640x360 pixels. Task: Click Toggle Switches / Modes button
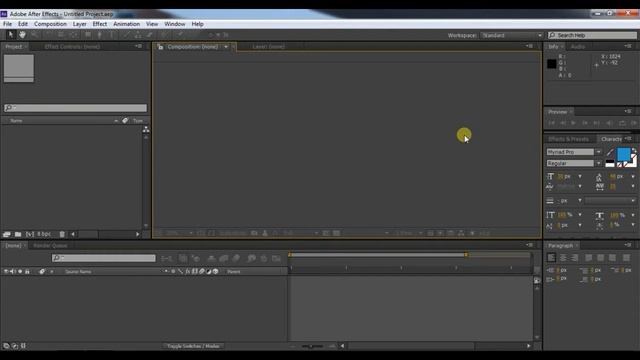pyautogui.click(x=193, y=346)
